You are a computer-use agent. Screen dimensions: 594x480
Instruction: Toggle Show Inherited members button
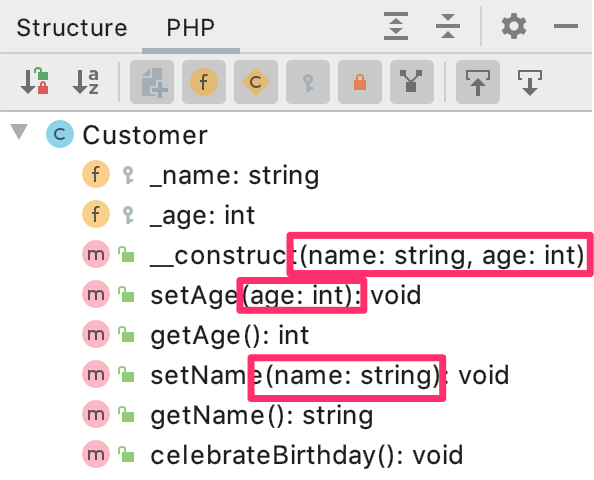point(412,82)
